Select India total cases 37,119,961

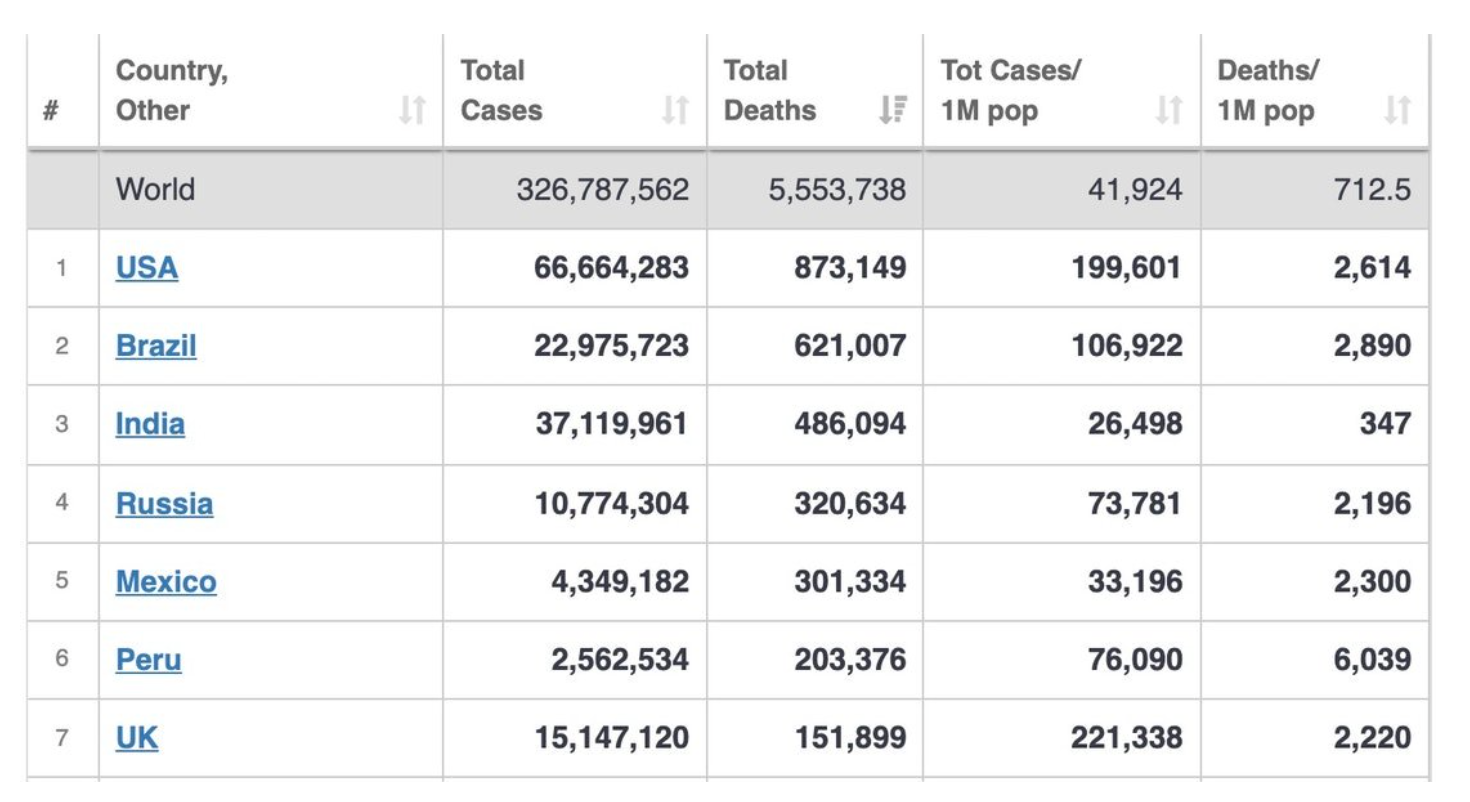point(612,423)
